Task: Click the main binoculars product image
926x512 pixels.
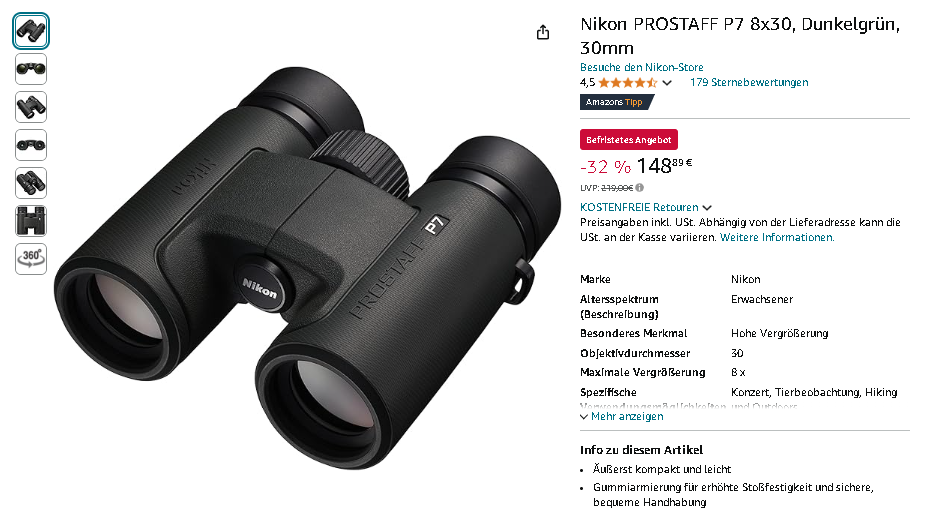Action: (x=307, y=268)
